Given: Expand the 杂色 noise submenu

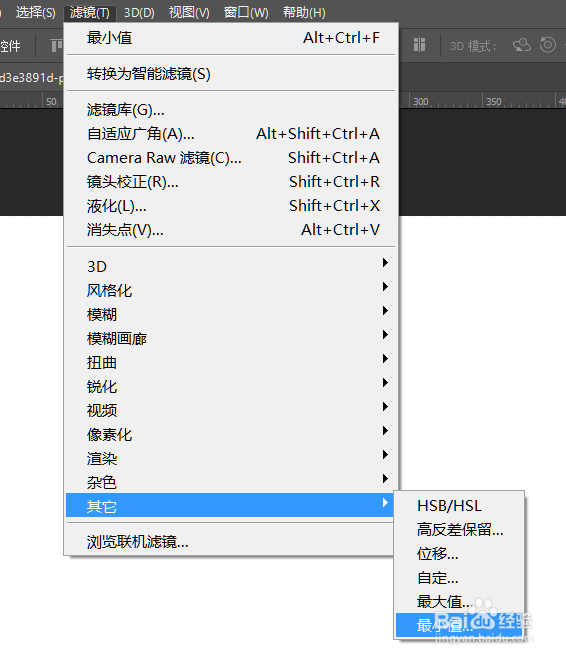Looking at the screenshot, I should (x=231, y=482).
